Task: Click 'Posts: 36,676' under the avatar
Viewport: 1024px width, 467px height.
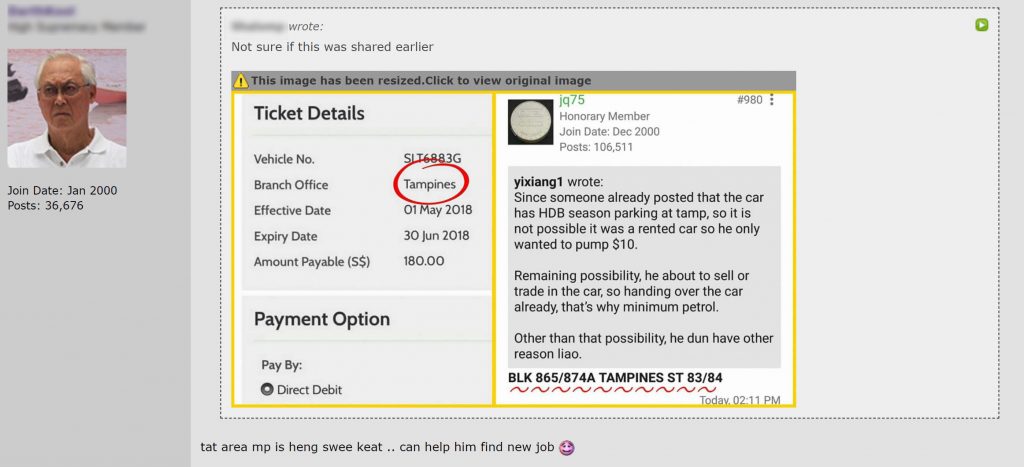Action: [x=46, y=206]
